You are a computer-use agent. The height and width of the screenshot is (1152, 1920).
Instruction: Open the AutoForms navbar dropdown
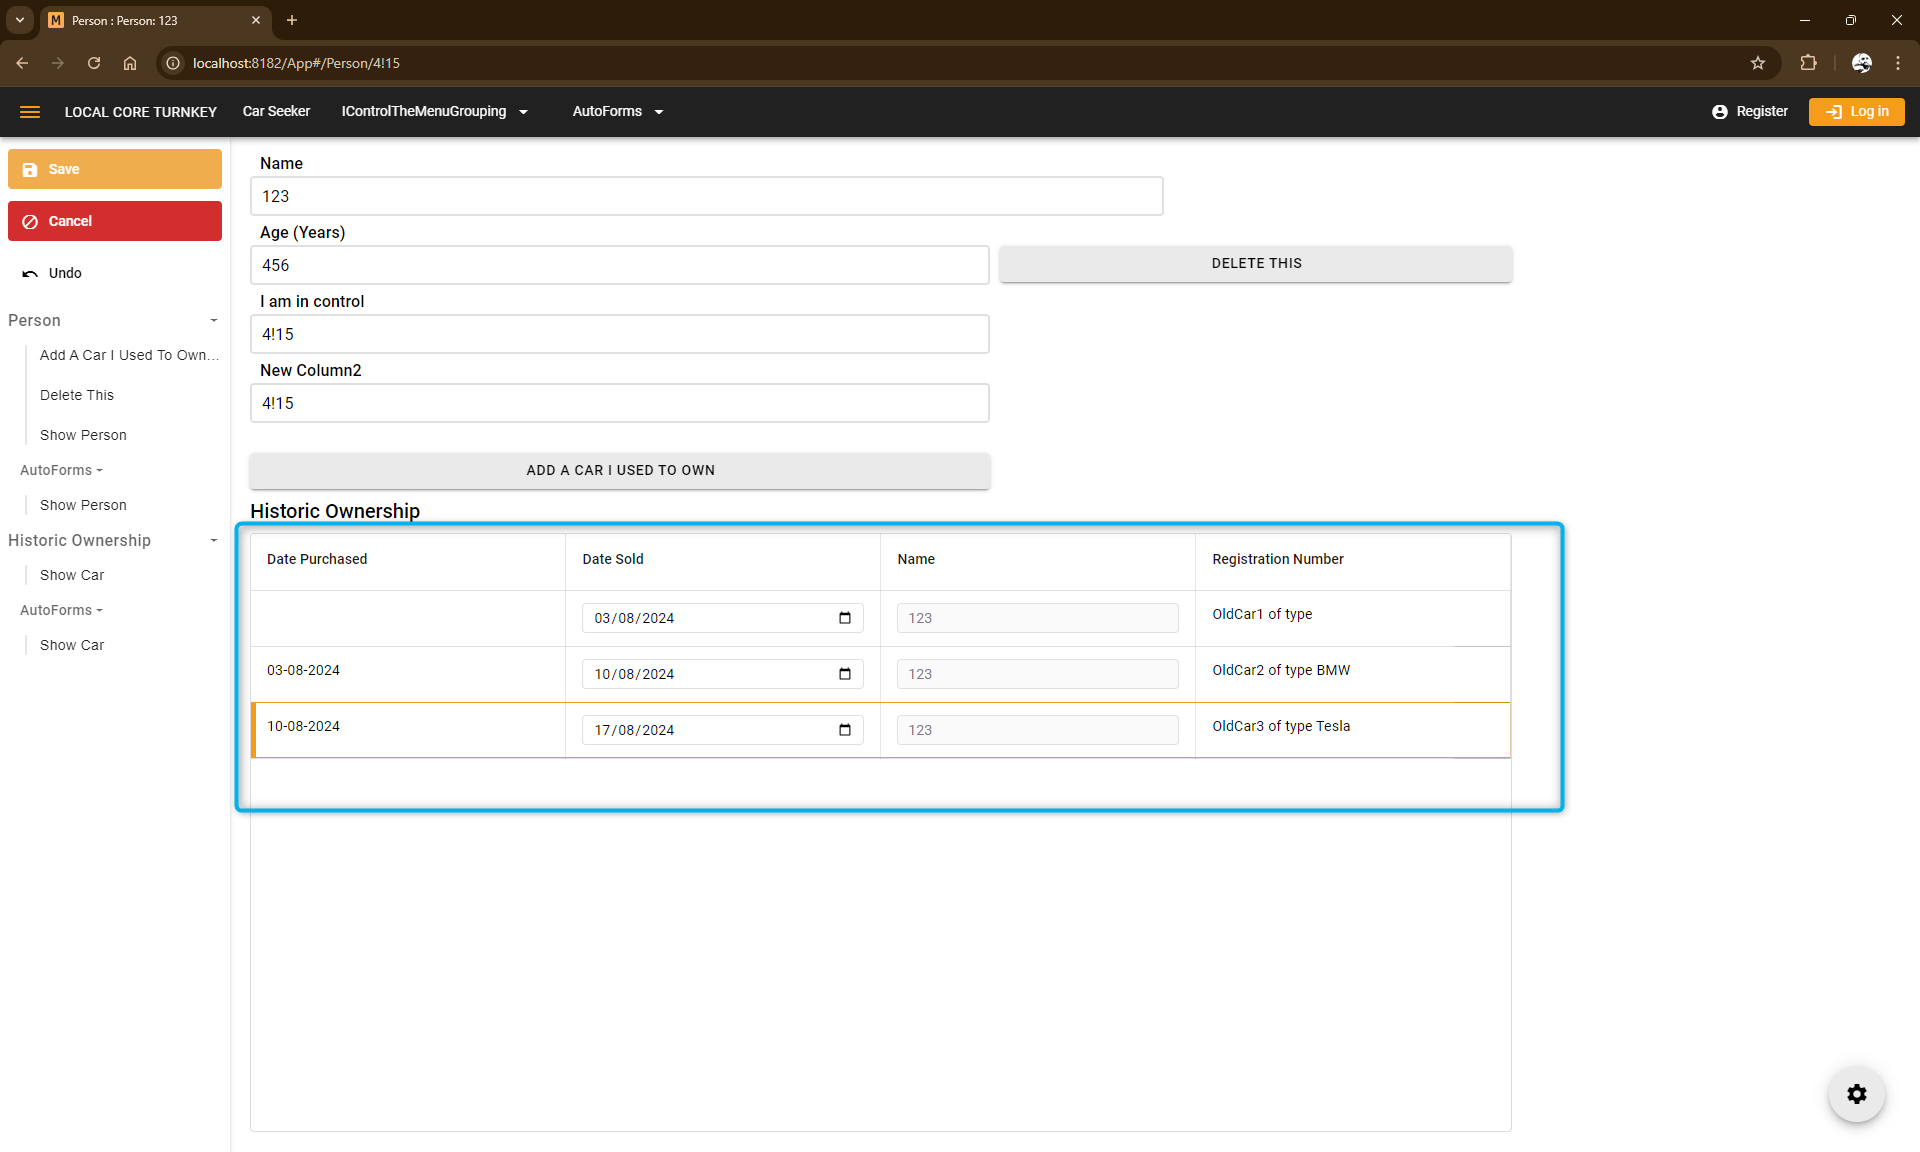(617, 112)
